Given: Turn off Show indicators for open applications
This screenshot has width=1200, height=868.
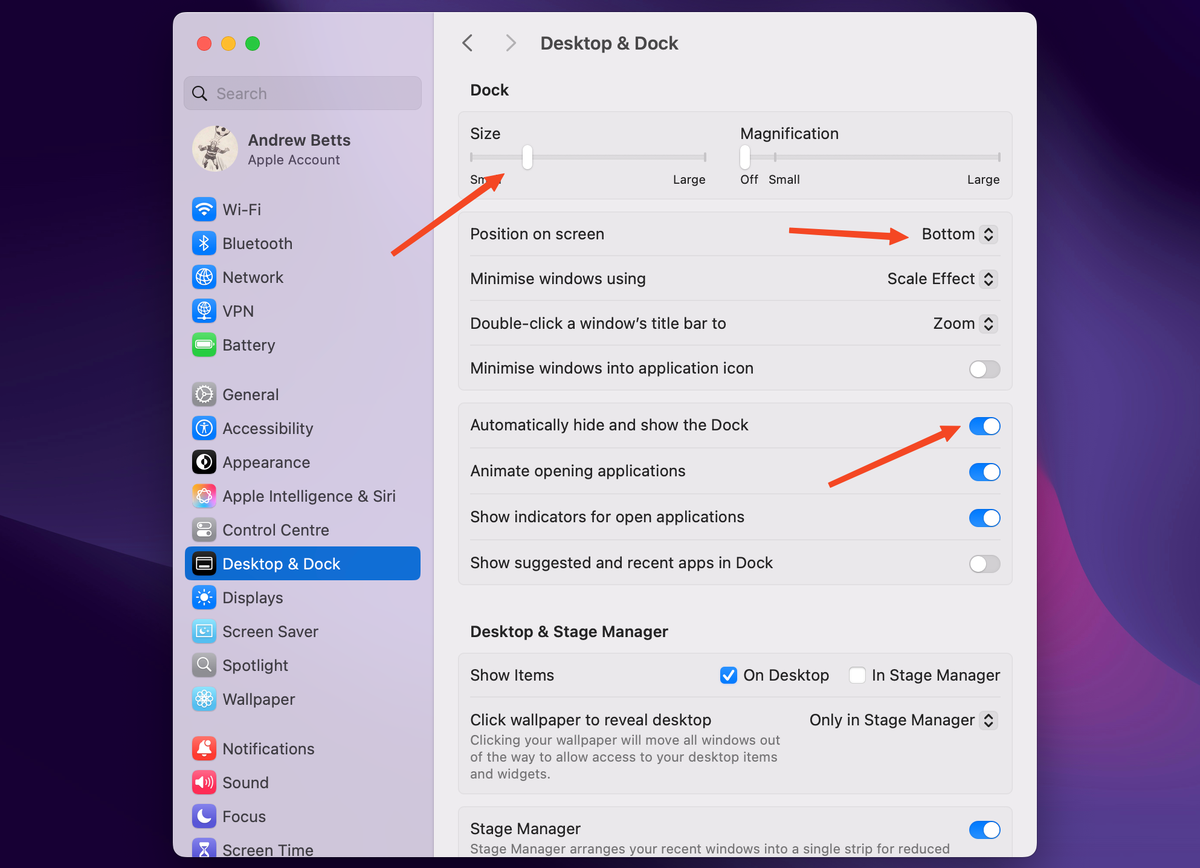Looking at the screenshot, I should [x=984, y=518].
